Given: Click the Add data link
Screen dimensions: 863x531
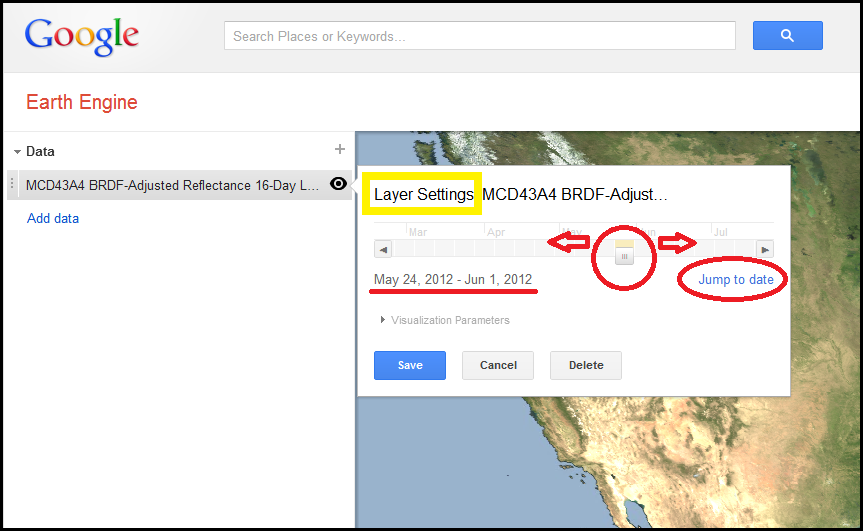Looking at the screenshot, I should click(x=53, y=218).
